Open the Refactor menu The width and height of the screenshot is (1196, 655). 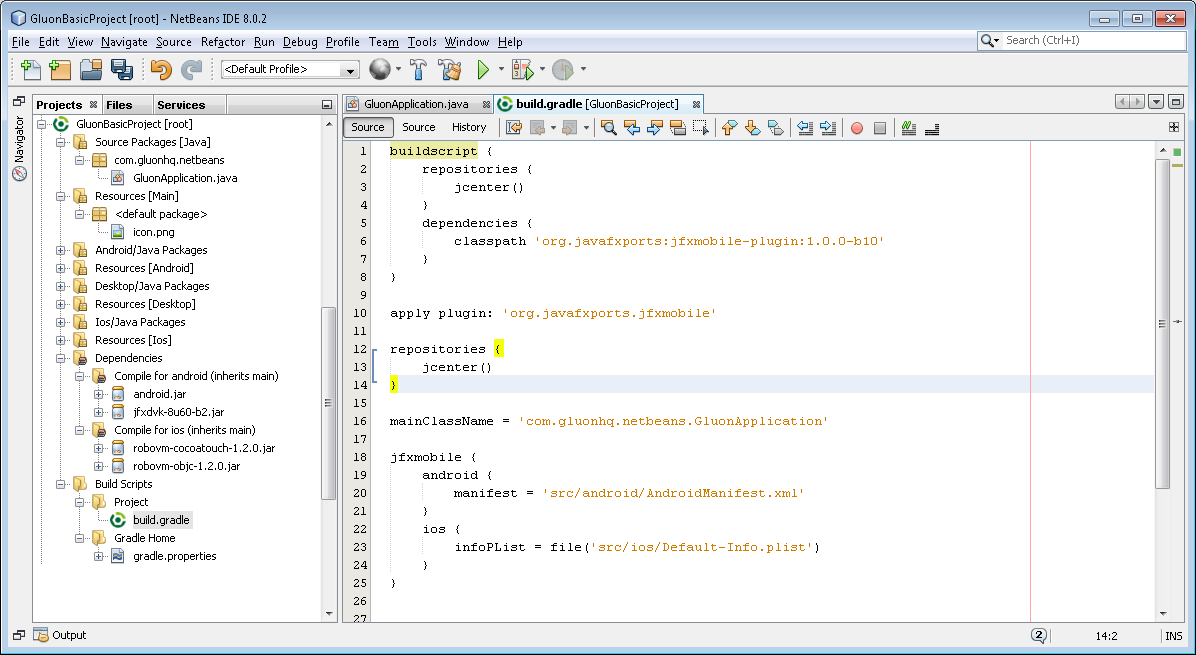coord(223,42)
